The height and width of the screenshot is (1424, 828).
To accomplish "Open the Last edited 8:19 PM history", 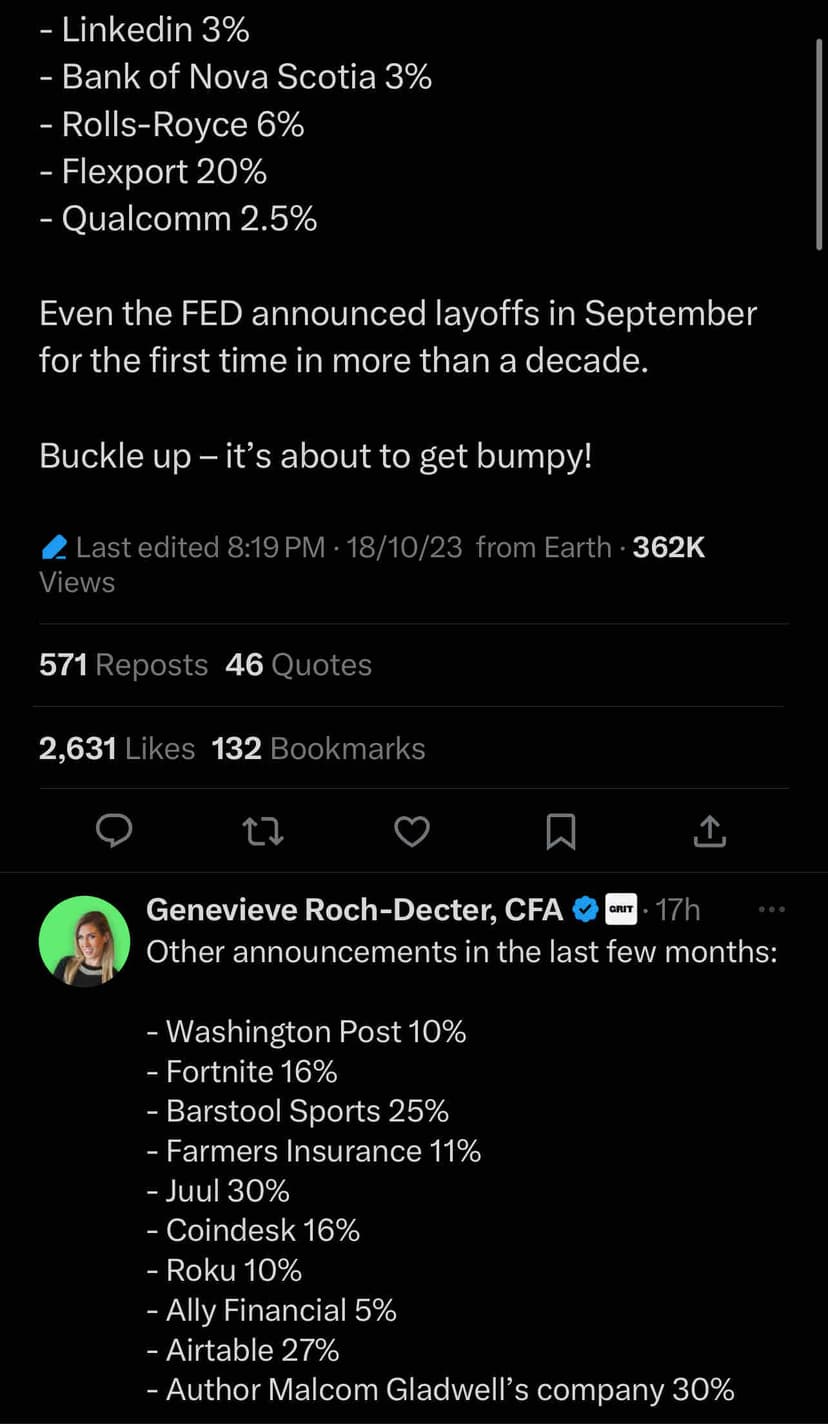I will point(200,548).
